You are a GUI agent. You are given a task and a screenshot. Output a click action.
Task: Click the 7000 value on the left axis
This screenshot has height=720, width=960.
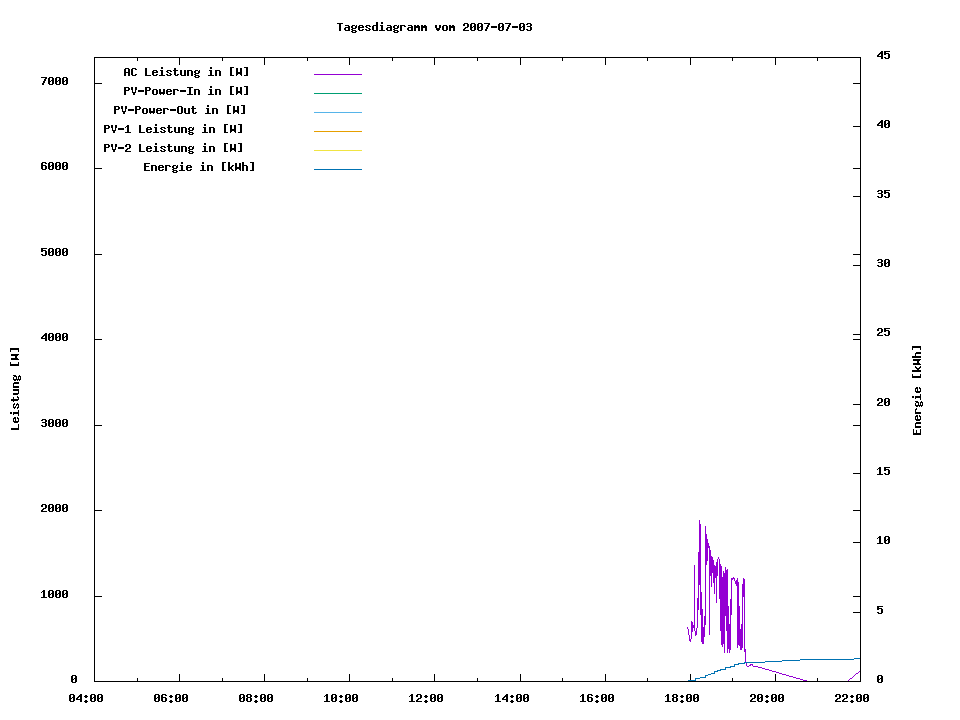click(54, 81)
